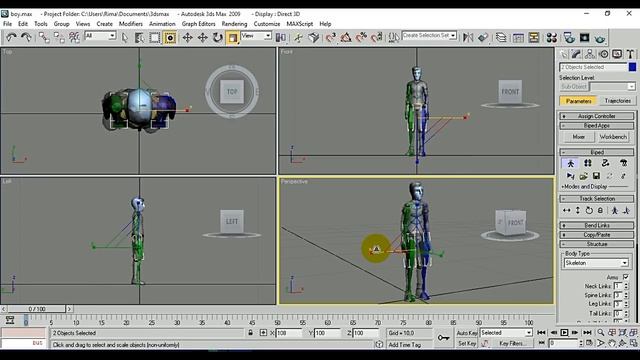Toggle the Spinner Snap icon
Image resolution: width=640 pixels, height=360 pixels.
click(377, 38)
